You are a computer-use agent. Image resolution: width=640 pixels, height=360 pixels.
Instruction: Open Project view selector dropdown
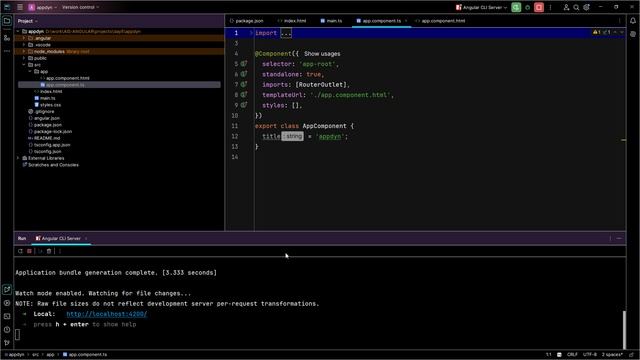pos(28,21)
